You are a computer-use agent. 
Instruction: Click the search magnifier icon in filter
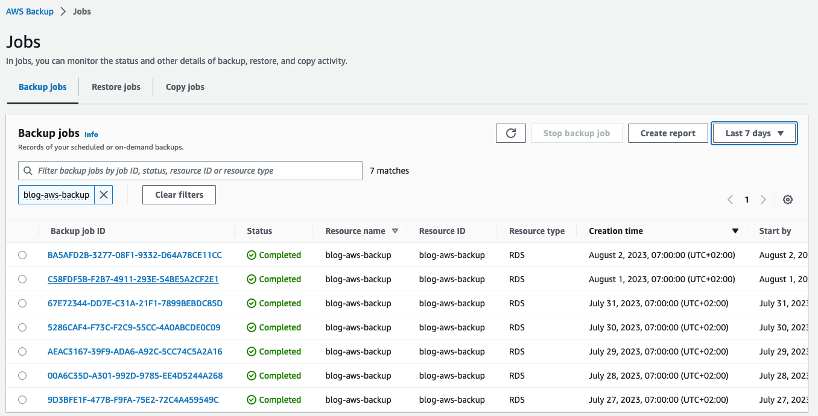pos(29,171)
